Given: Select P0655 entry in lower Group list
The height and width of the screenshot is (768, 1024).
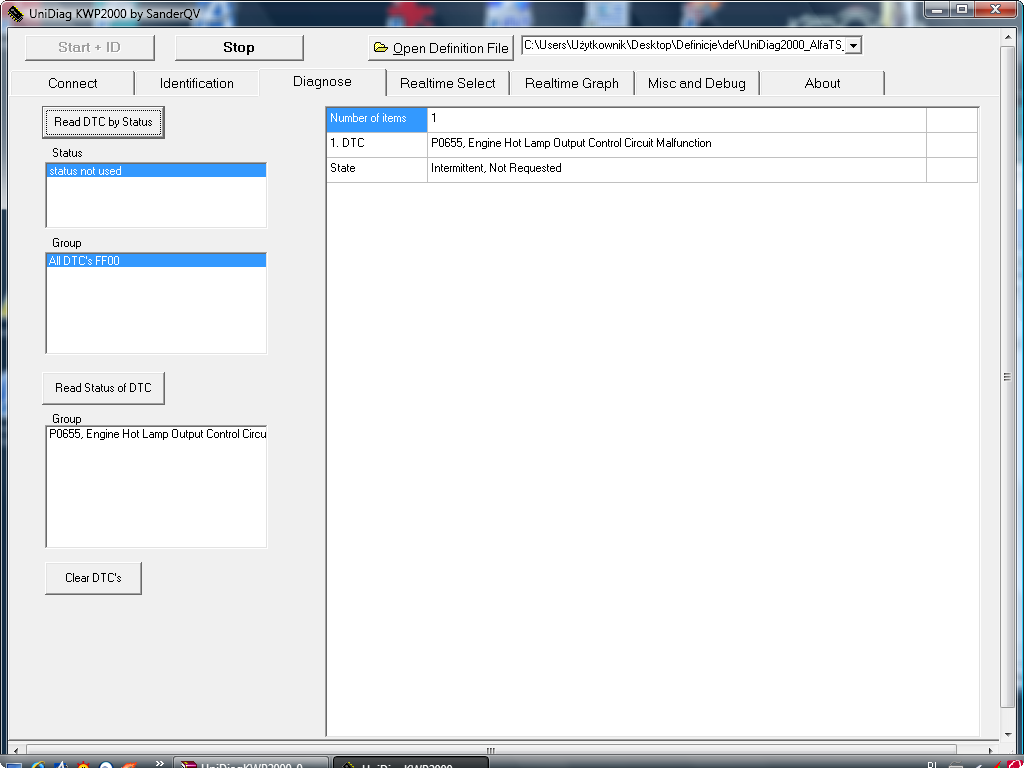Looking at the screenshot, I should [x=157, y=434].
